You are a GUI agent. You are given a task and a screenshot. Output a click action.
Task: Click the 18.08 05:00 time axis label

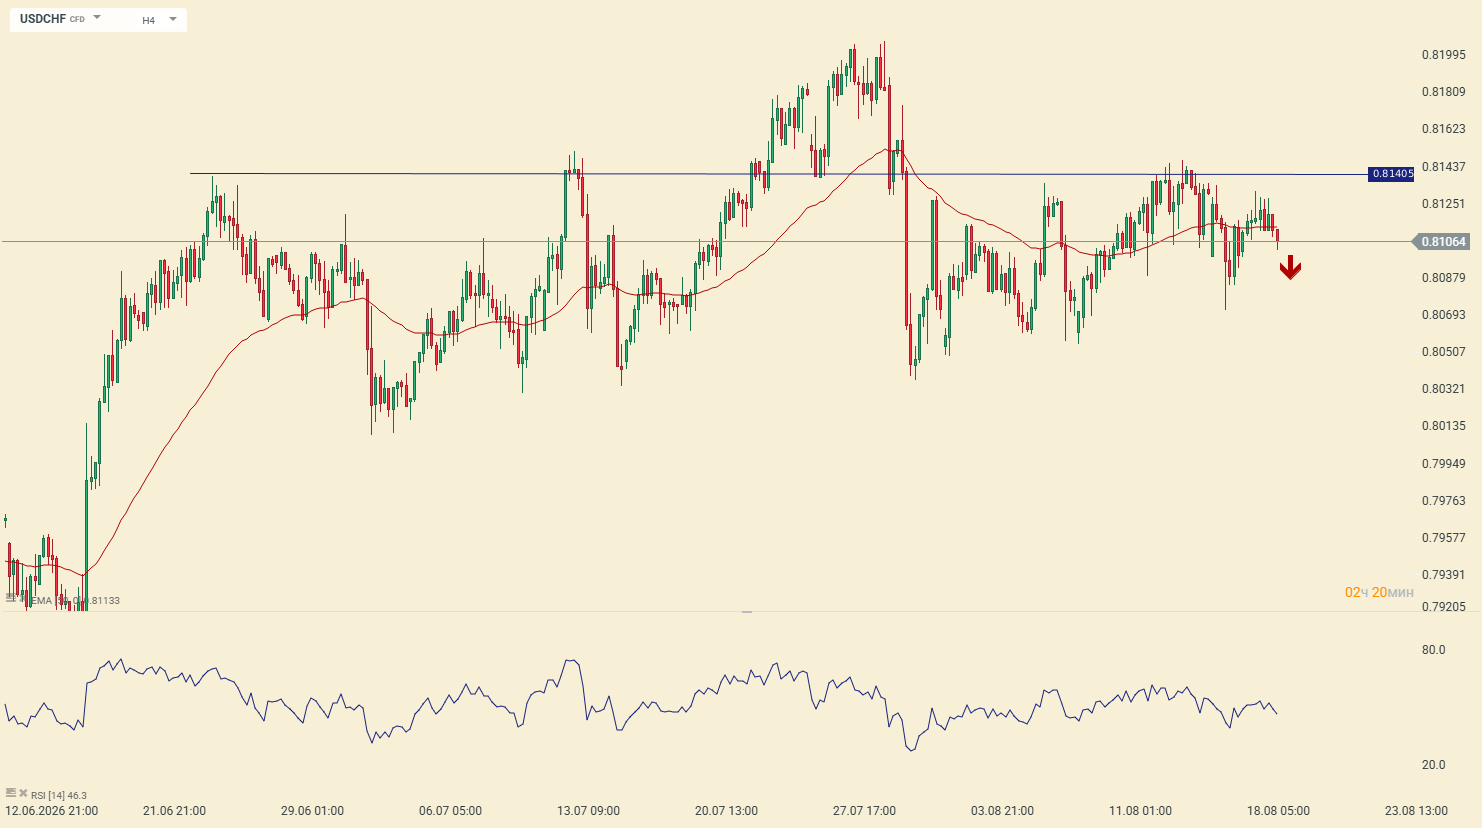coord(1278,811)
